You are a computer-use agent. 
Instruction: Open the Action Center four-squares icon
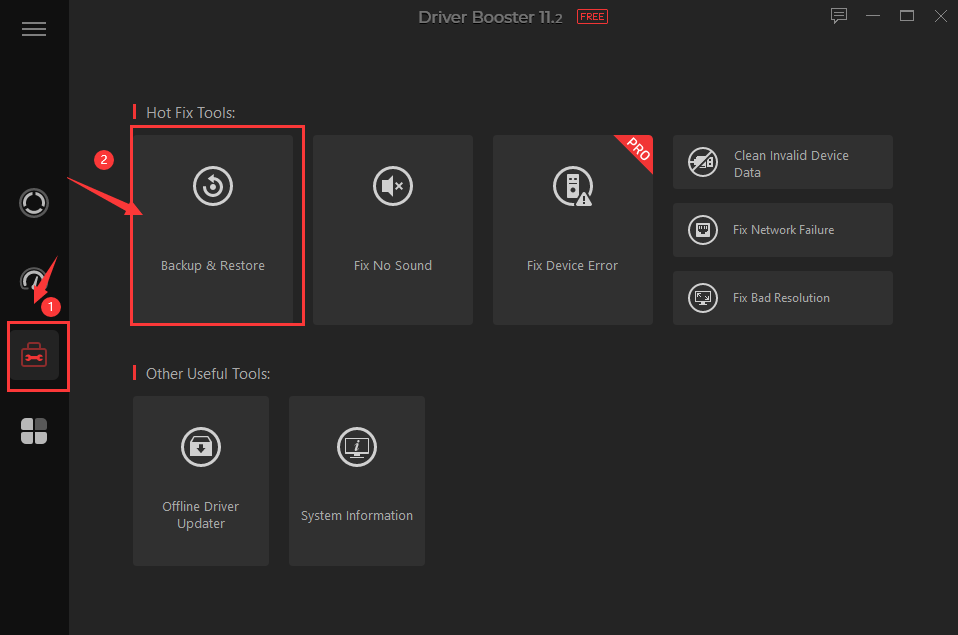point(34,431)
